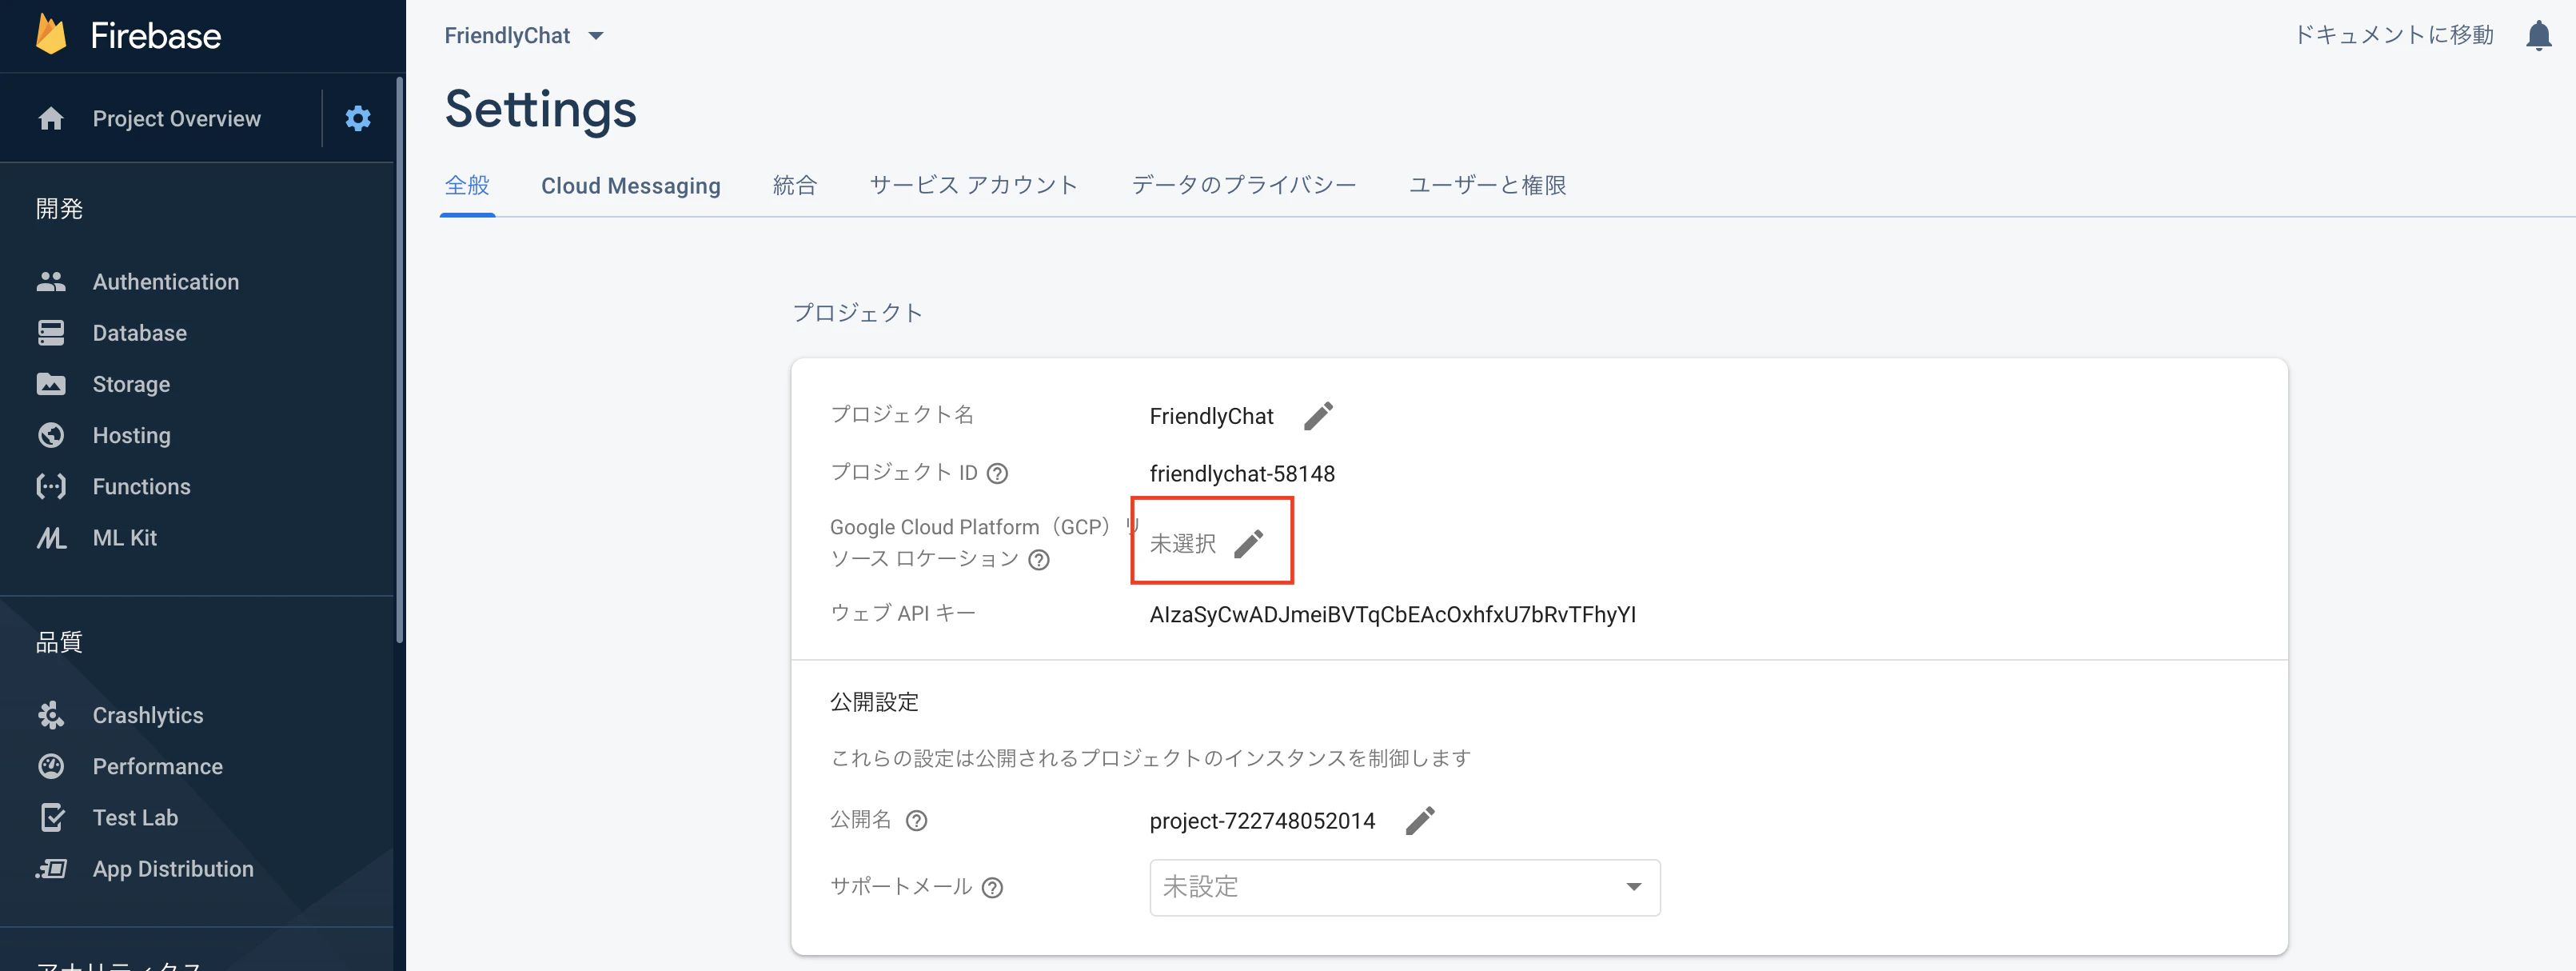The height and width of the screenshot is (971, 2576).
Task: Open project settings gear icon
Action: 358,118
